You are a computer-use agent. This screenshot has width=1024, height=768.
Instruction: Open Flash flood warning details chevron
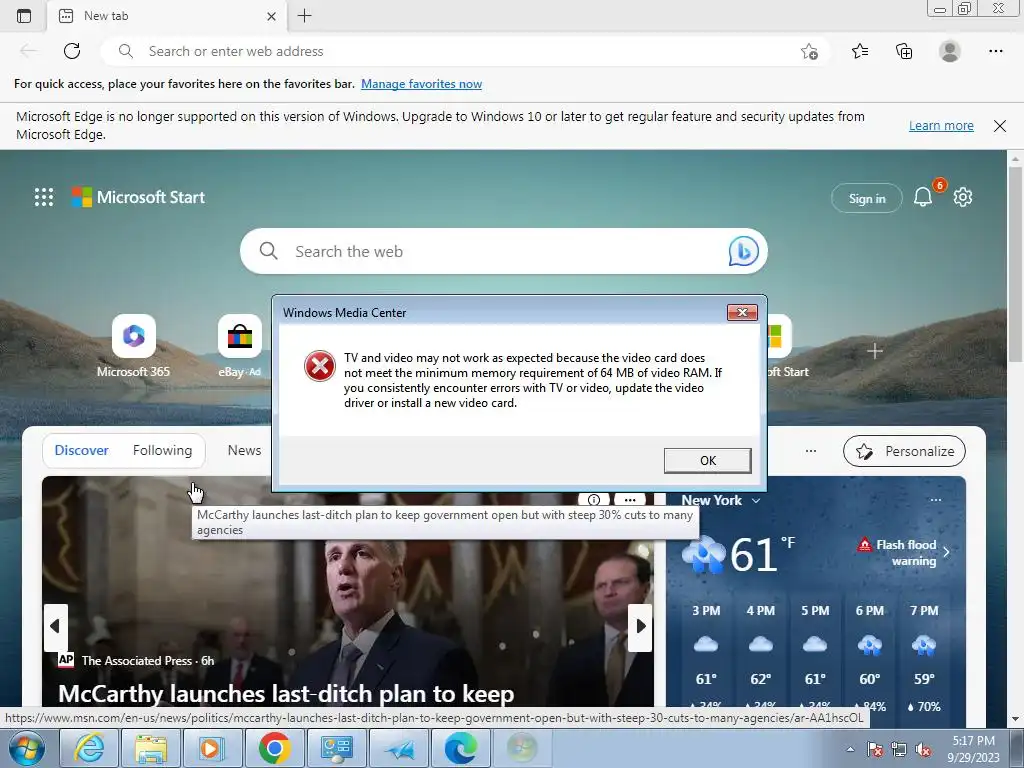(x=946, y=552)
